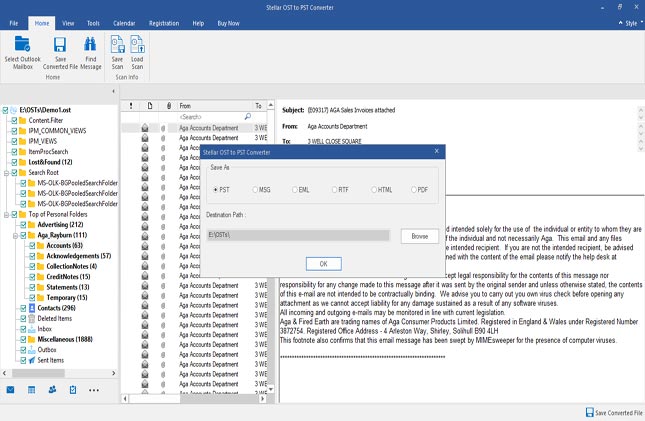Viewport: 645px width, 421px height.
Task: Toggle the E:\OSTs\Demo1.ost root checkbox
Action: [x=5, y=110]
